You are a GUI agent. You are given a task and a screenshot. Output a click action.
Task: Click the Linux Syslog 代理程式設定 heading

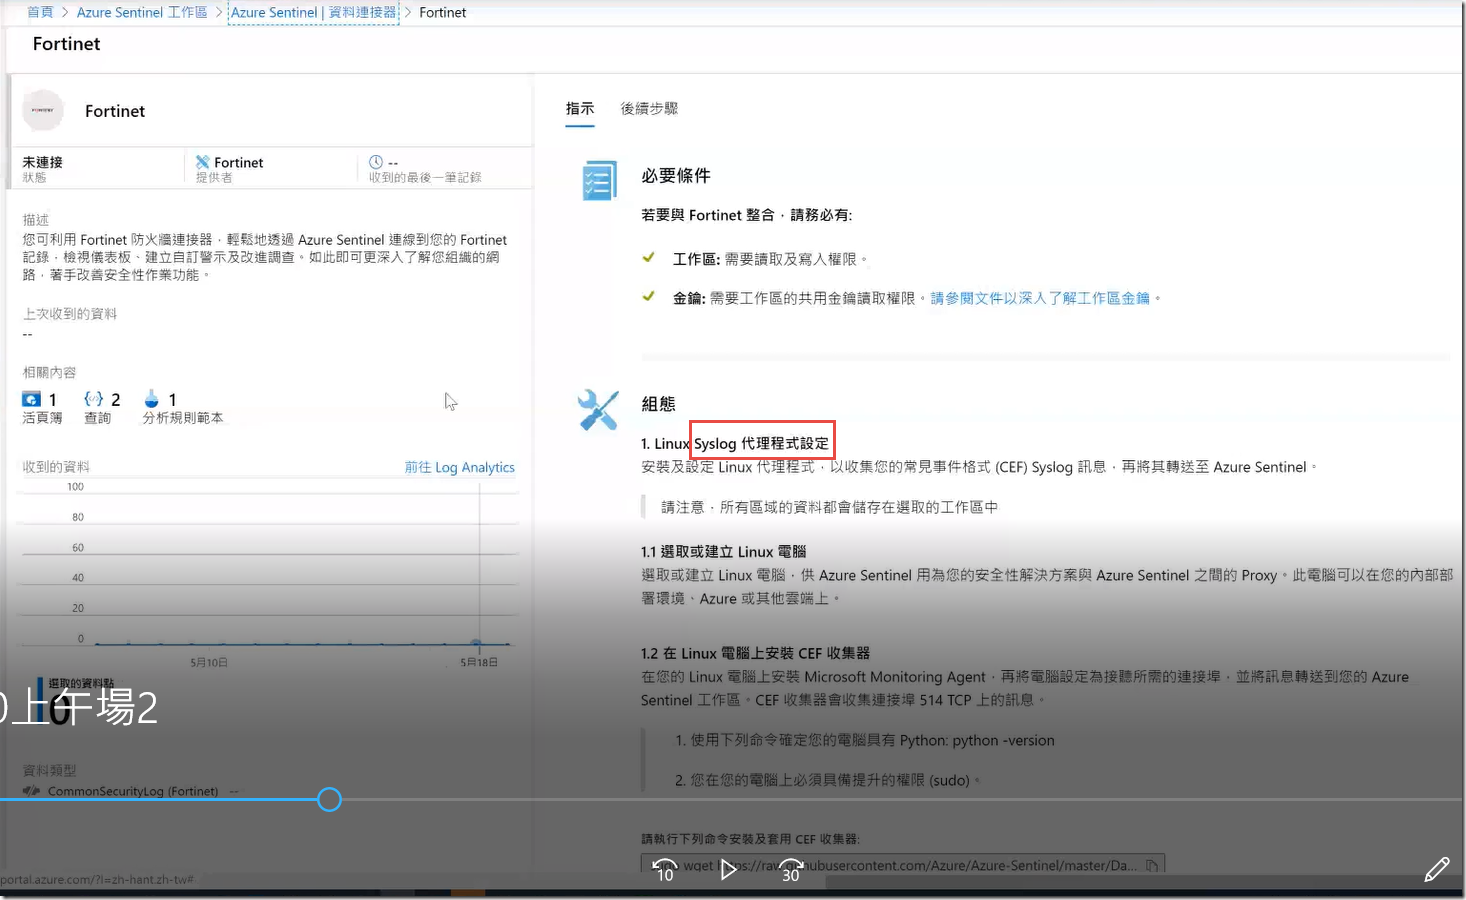click(x=735, y=443)
